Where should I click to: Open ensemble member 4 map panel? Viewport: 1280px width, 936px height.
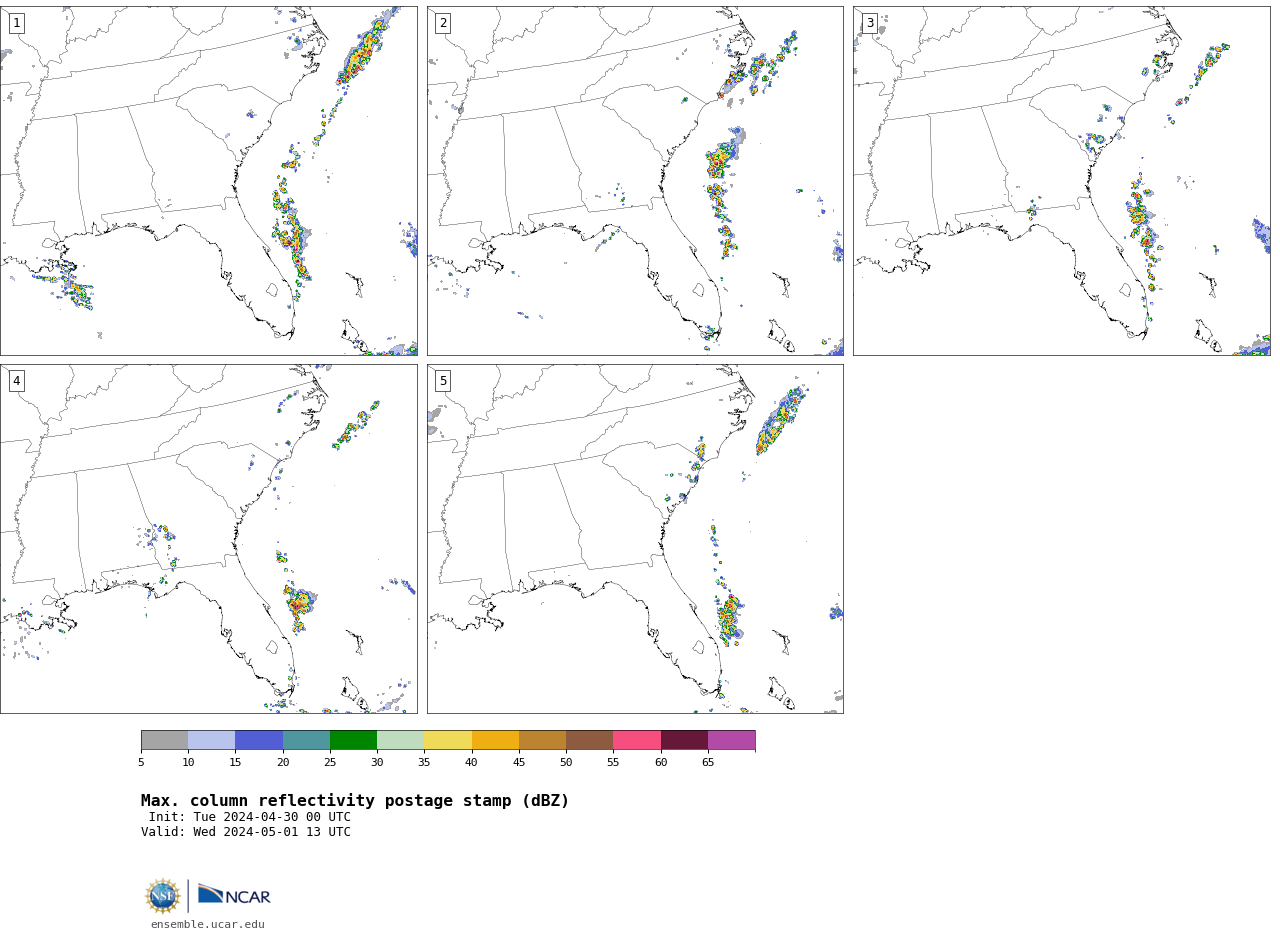click(209, 539)
